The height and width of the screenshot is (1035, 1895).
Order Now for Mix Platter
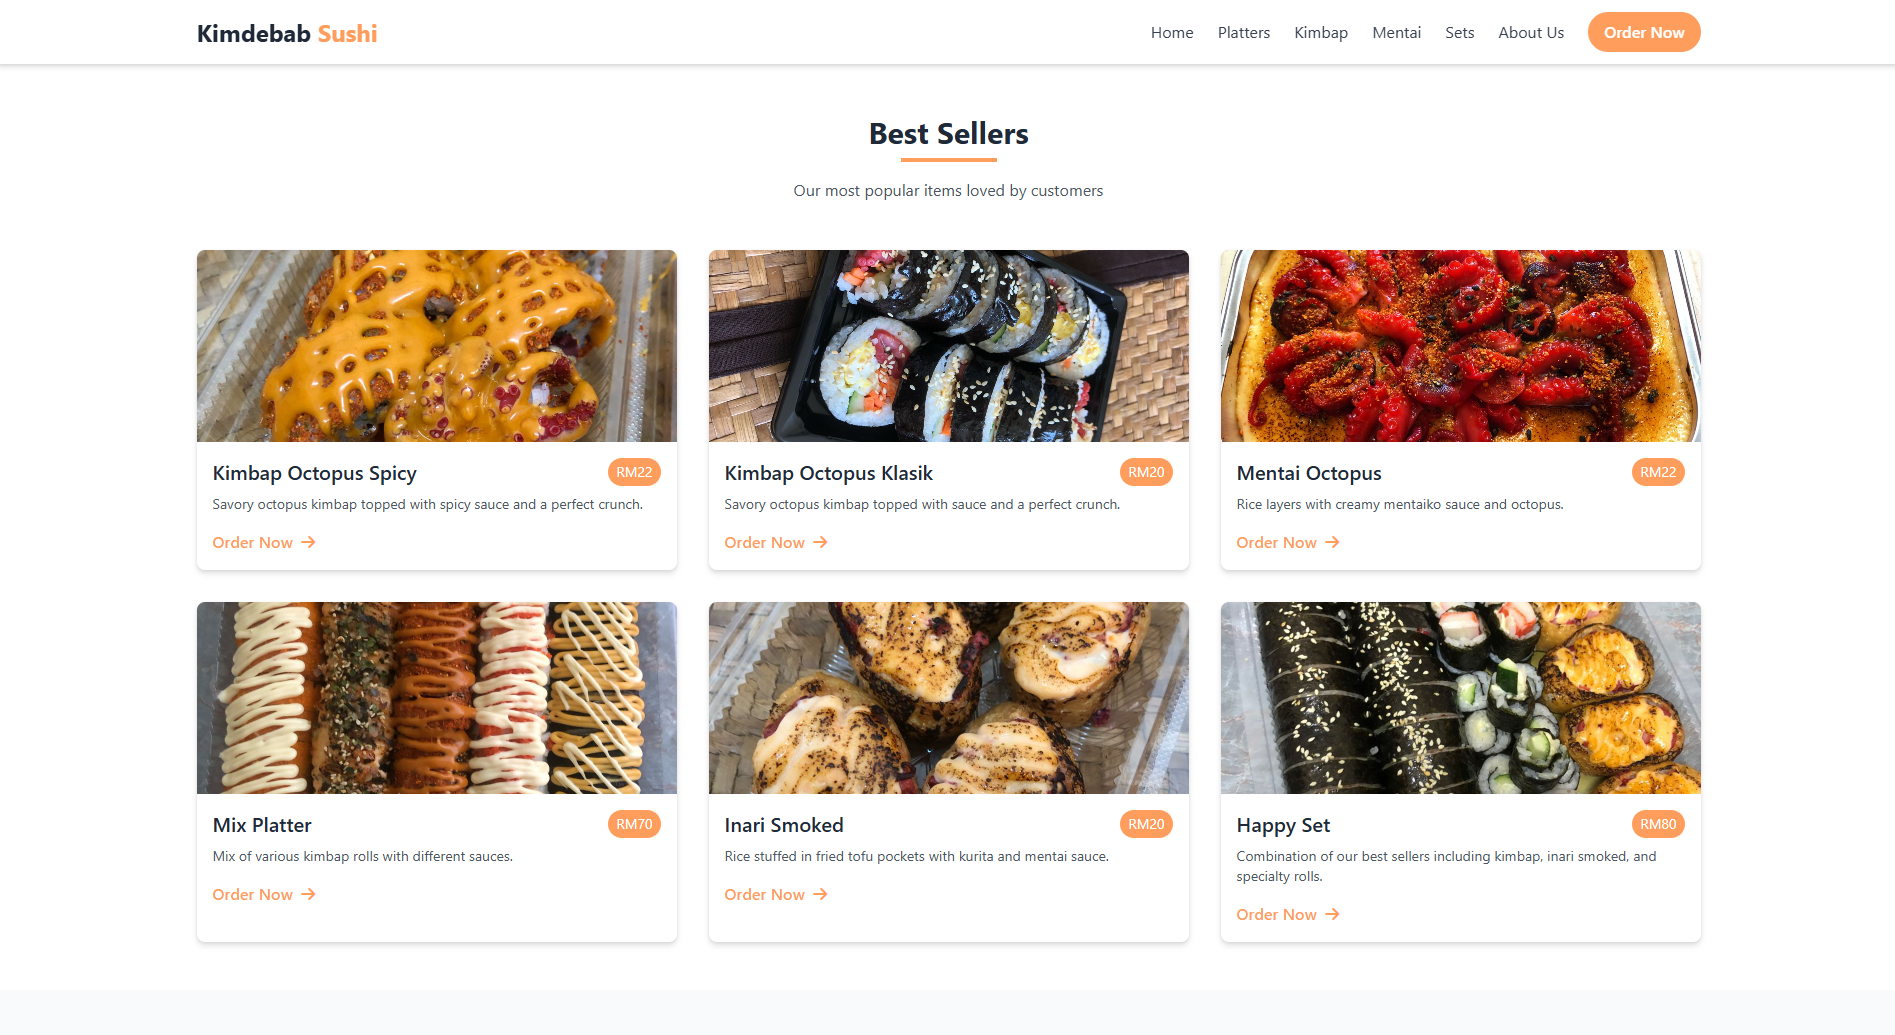[x=252, y=894]
